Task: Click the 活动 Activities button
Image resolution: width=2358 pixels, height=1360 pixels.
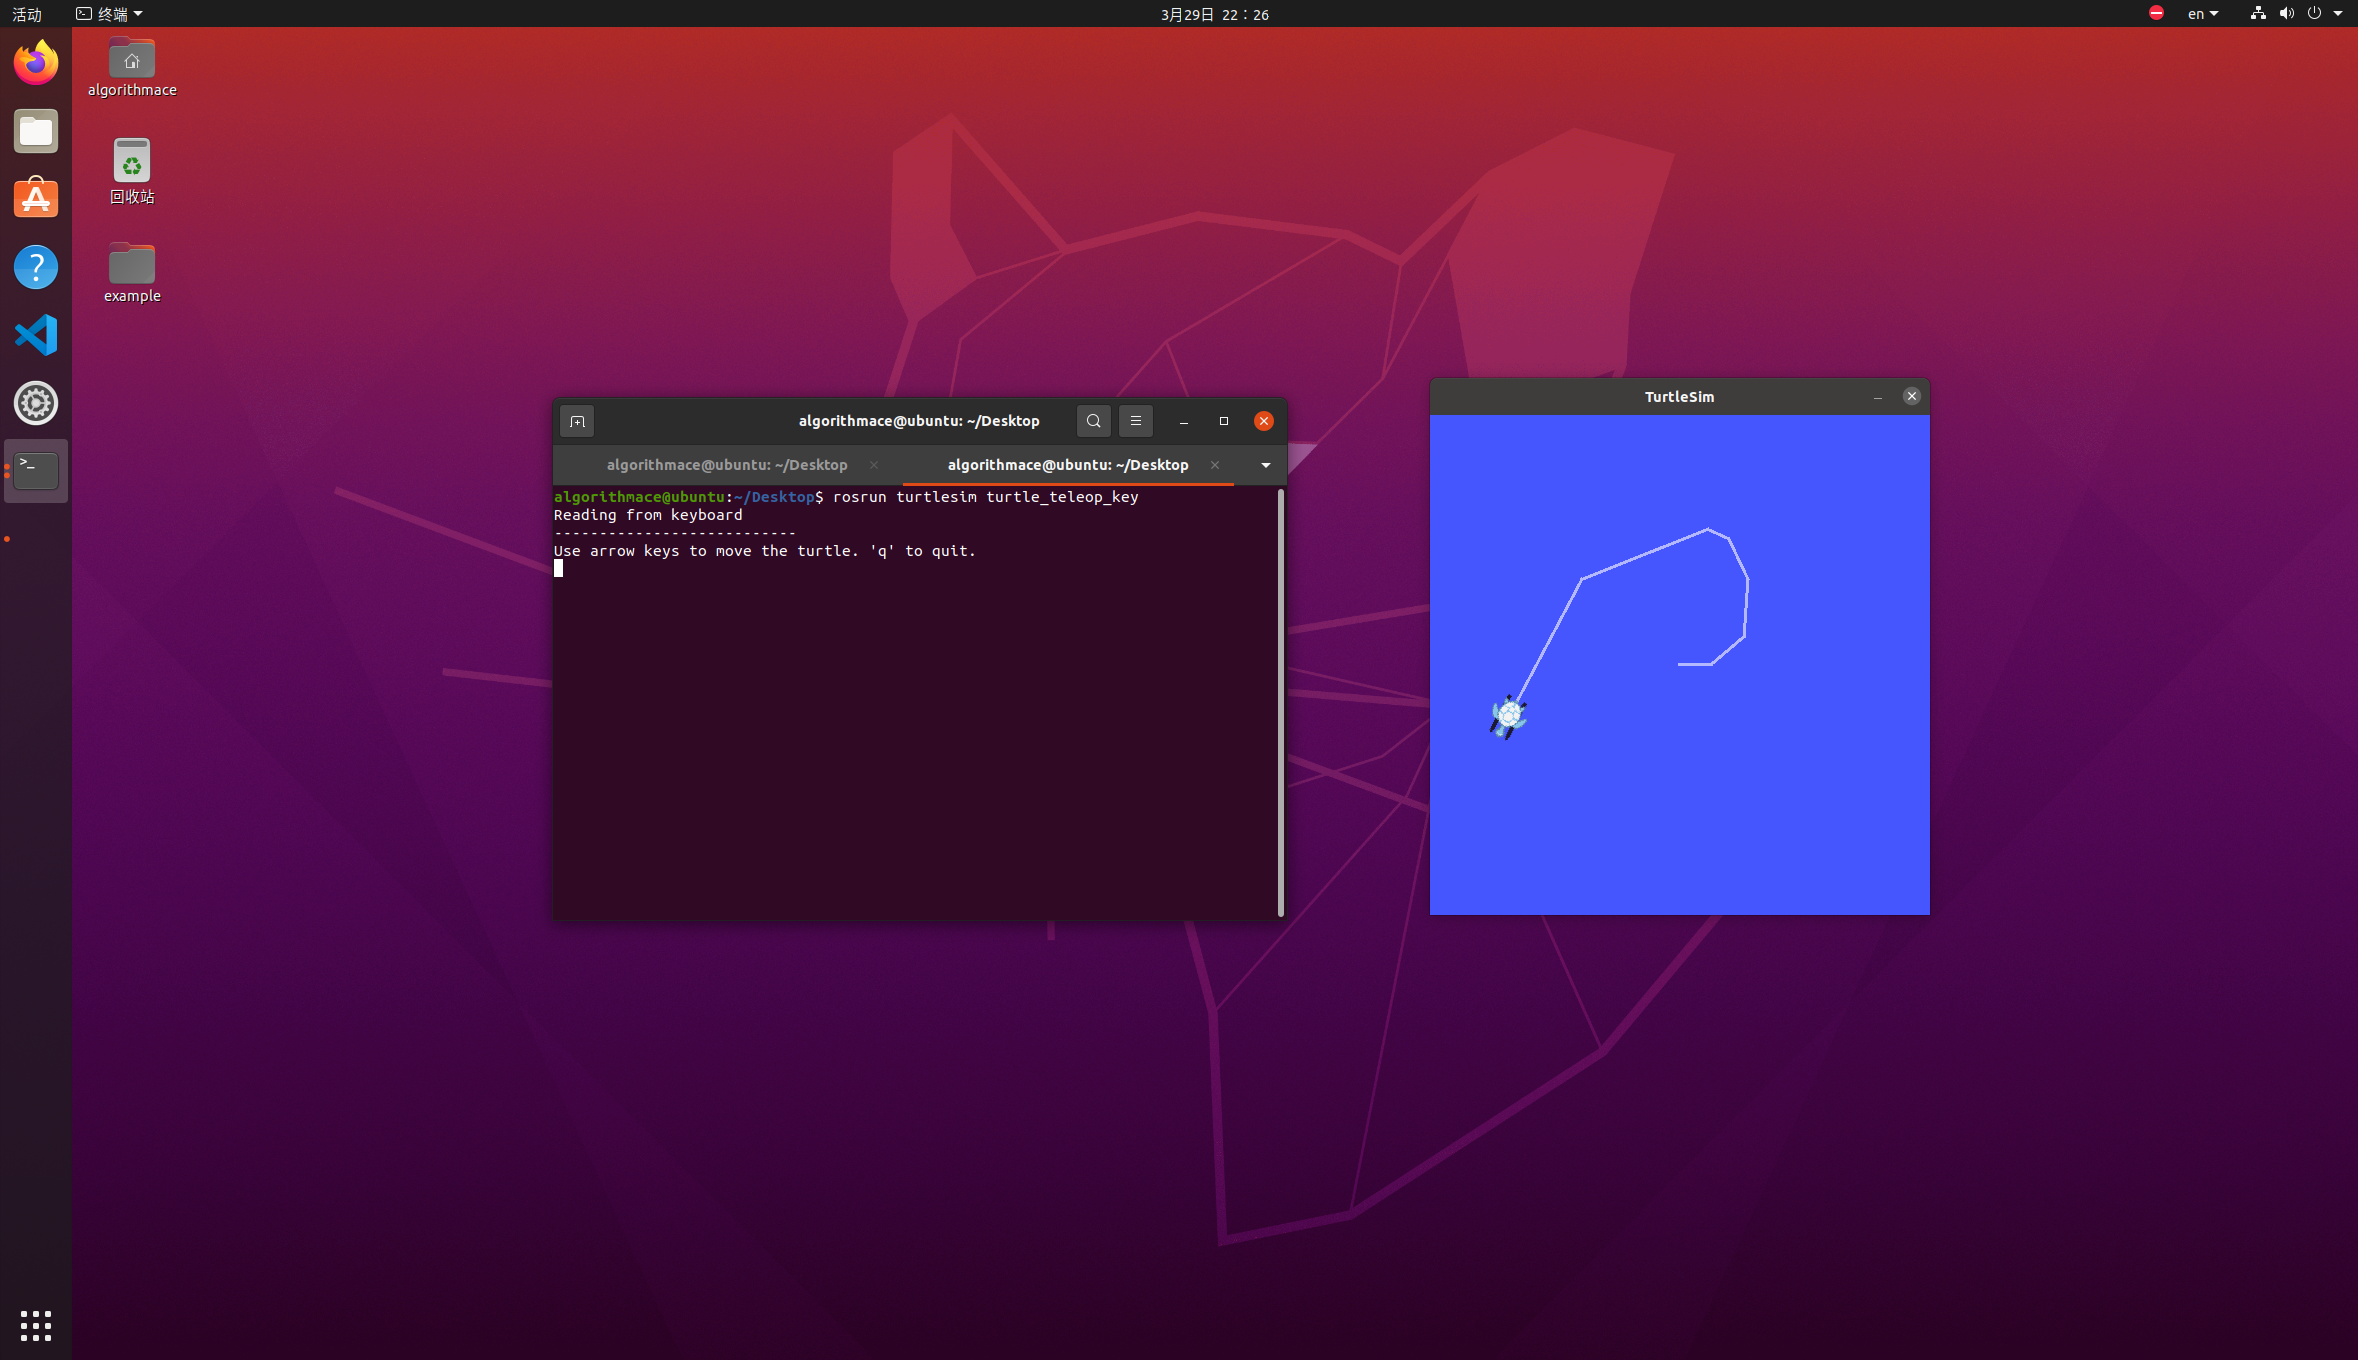Action: pyautogui.click(x=27, y=14)
